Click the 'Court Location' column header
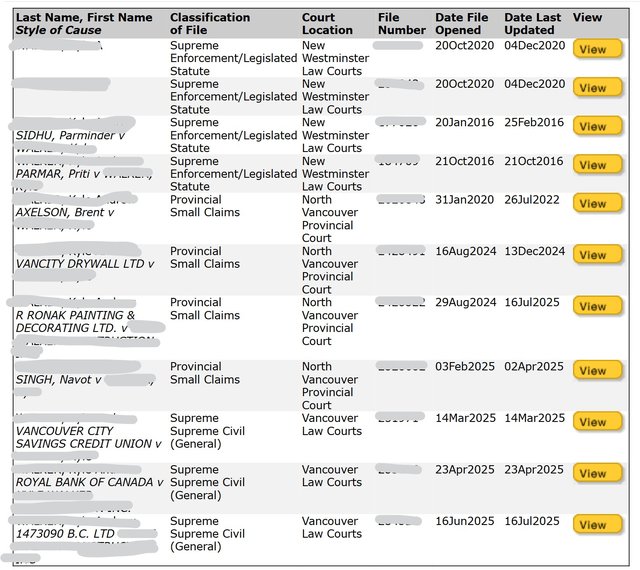640x570 pixels. point(327,24)
